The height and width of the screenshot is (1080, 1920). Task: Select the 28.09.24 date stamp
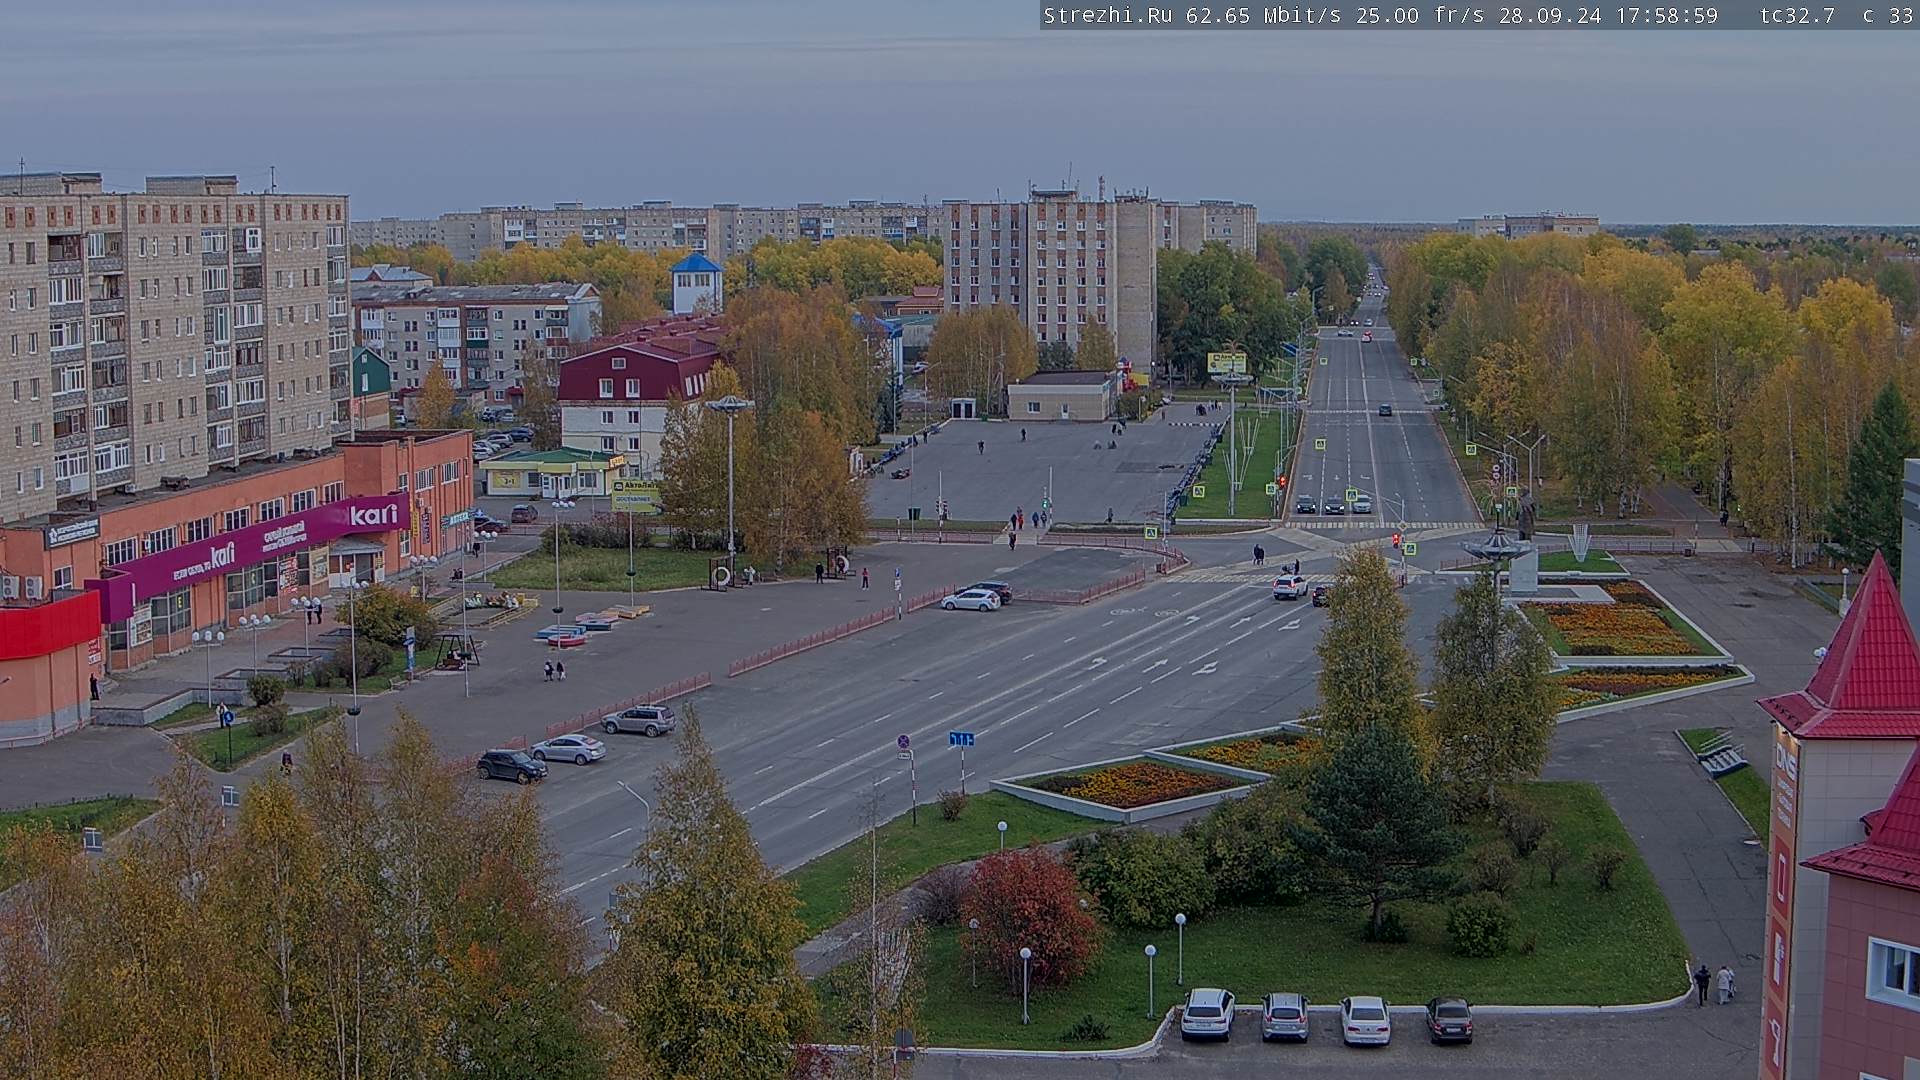[1549, 15]
